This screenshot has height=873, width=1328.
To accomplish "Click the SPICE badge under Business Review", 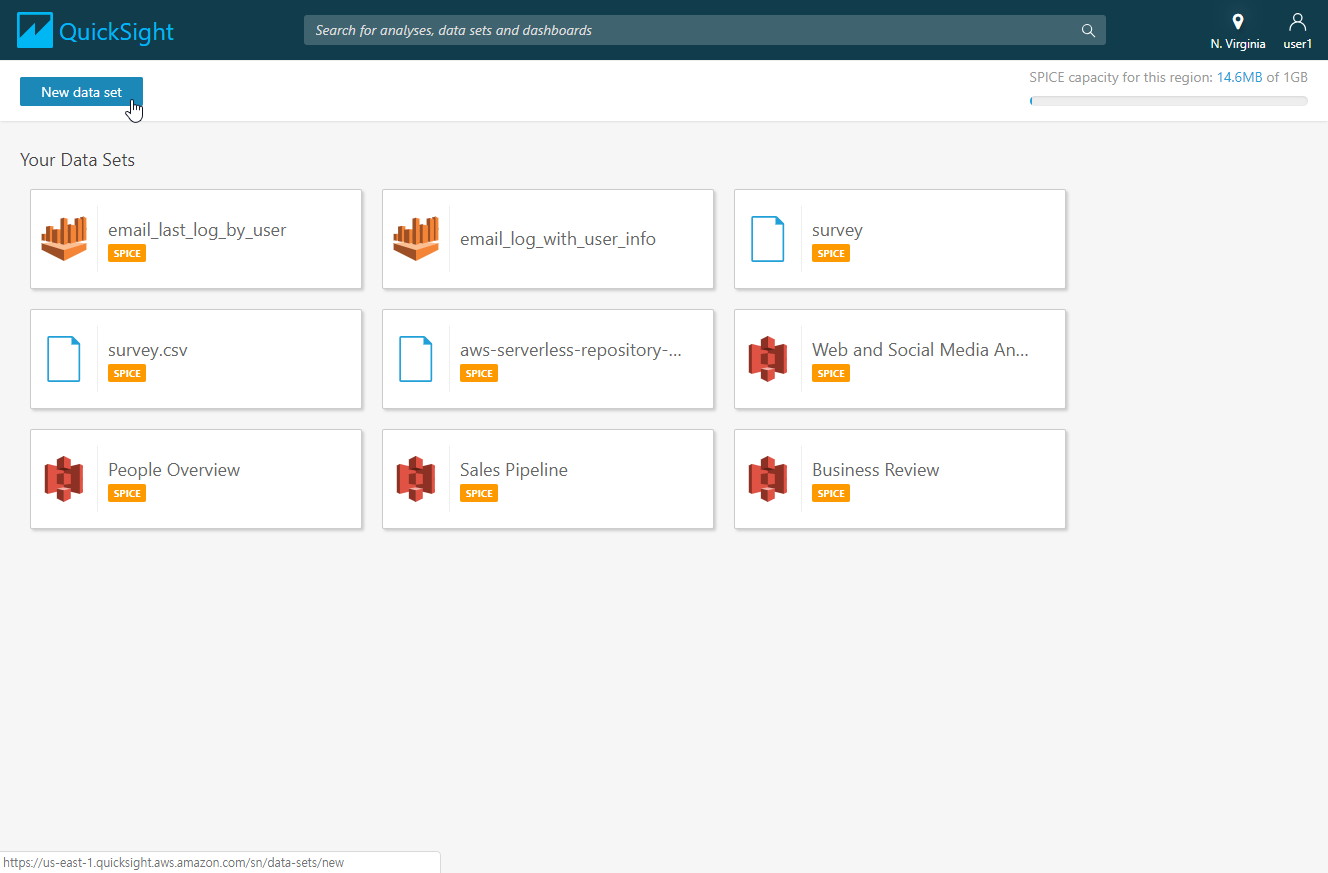I will click(831, 494).
